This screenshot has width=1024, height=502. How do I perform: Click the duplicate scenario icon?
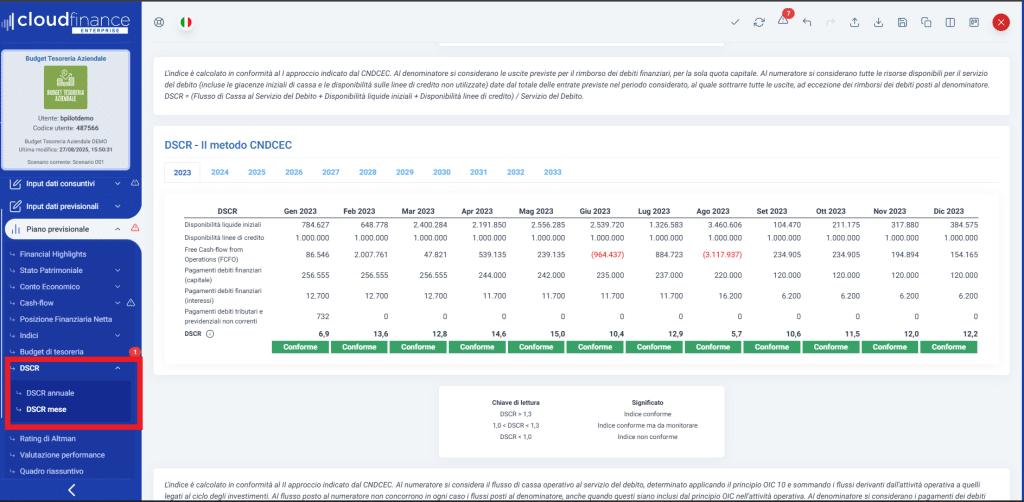[x=925, y=22]
